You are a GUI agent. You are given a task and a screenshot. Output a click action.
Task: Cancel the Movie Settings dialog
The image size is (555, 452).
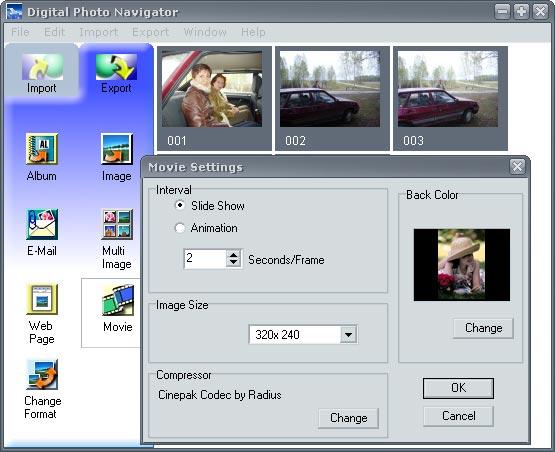click(x=458, y=416)
